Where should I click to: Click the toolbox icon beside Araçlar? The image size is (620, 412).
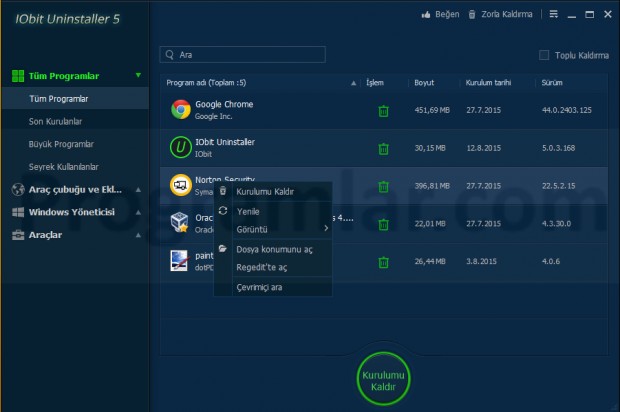(x=18, y=235)
